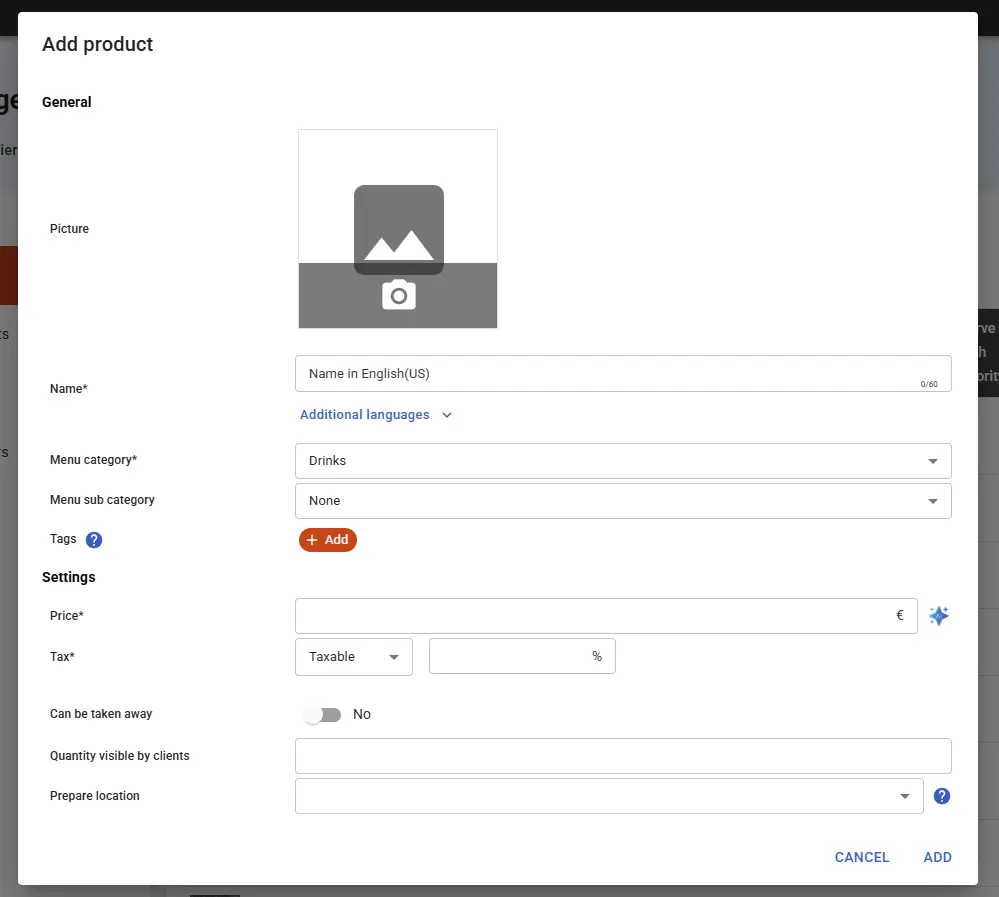This screenshot has height=897, width=999.
Task: Click the AI sparkle icon beside Price
Action: click(x=938, y=616)
